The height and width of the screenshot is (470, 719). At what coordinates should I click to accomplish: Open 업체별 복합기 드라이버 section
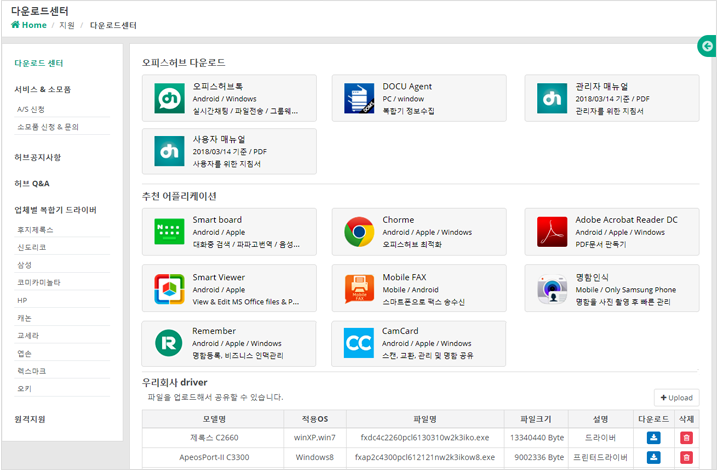(x=55, y=210)
